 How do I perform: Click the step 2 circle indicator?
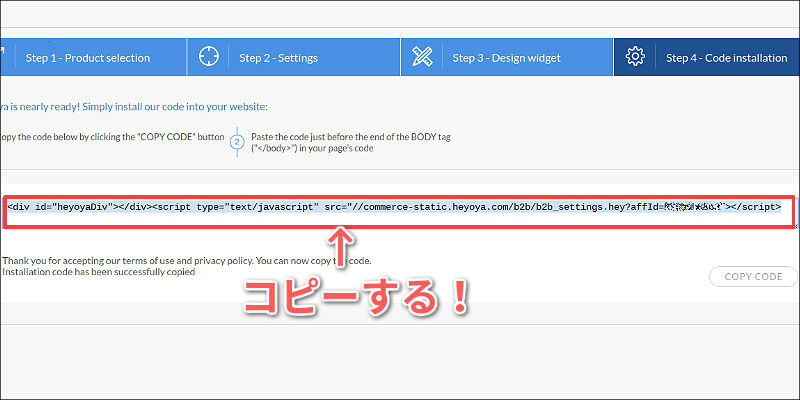(x=236, y=142)
